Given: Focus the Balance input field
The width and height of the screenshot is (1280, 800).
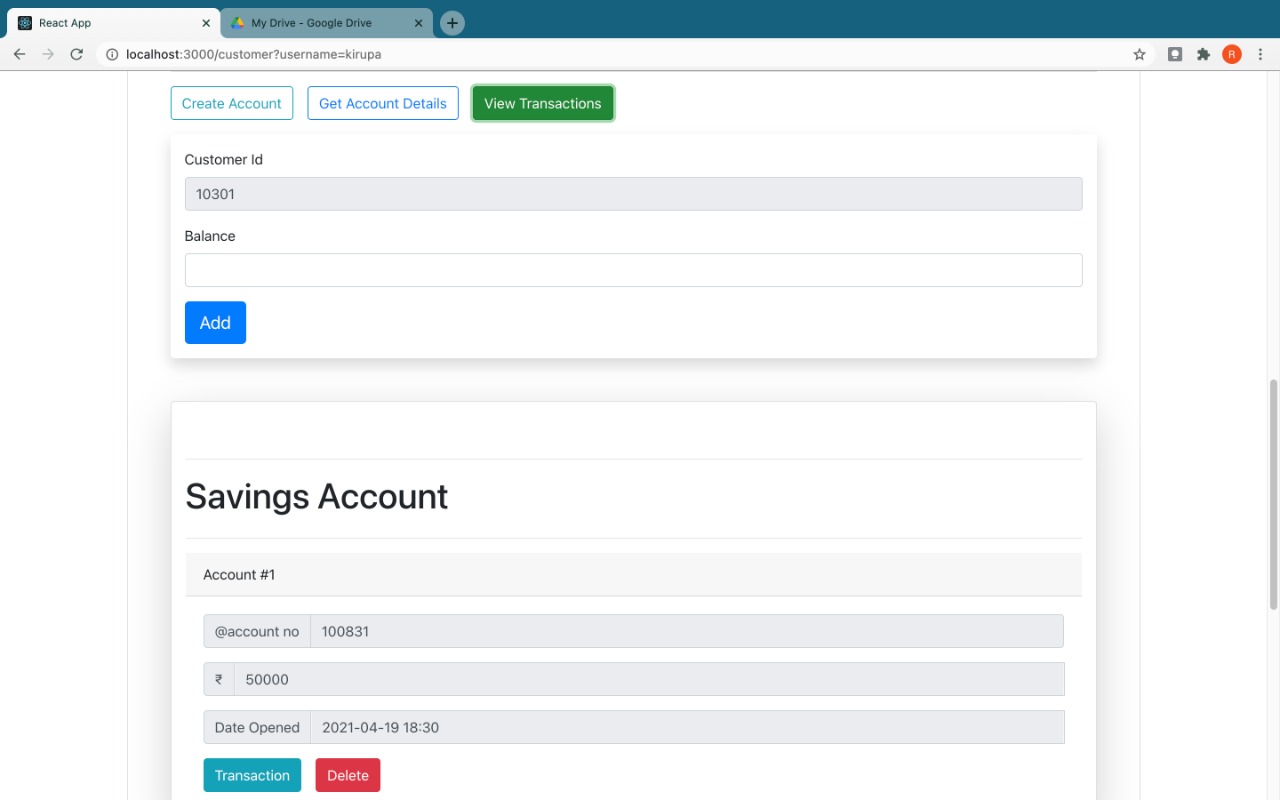Looking at the screenshot, I should pyautogui.click(x=633, y=270).
